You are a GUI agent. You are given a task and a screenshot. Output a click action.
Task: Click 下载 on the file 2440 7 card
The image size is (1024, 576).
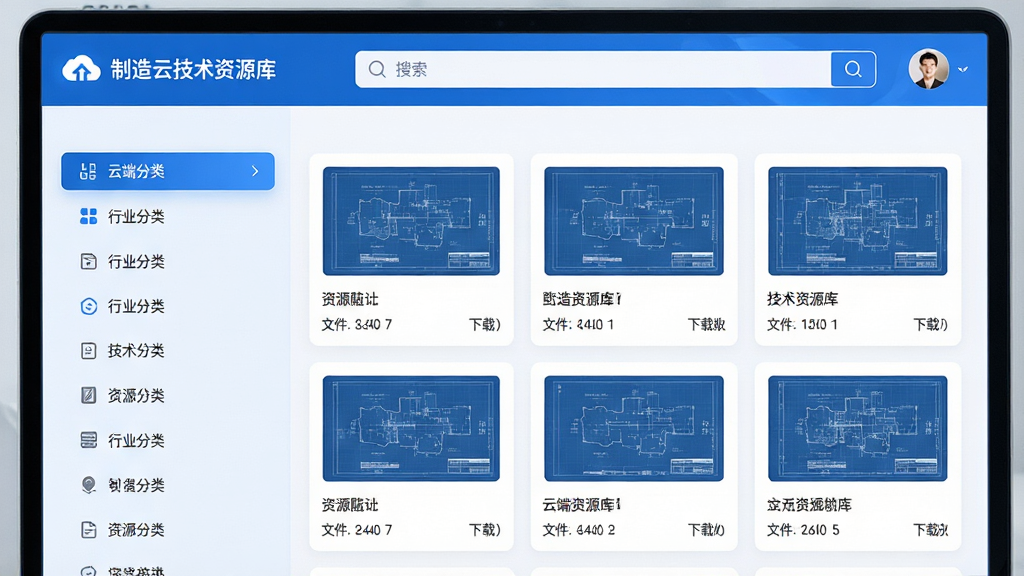tap(485, 530)
